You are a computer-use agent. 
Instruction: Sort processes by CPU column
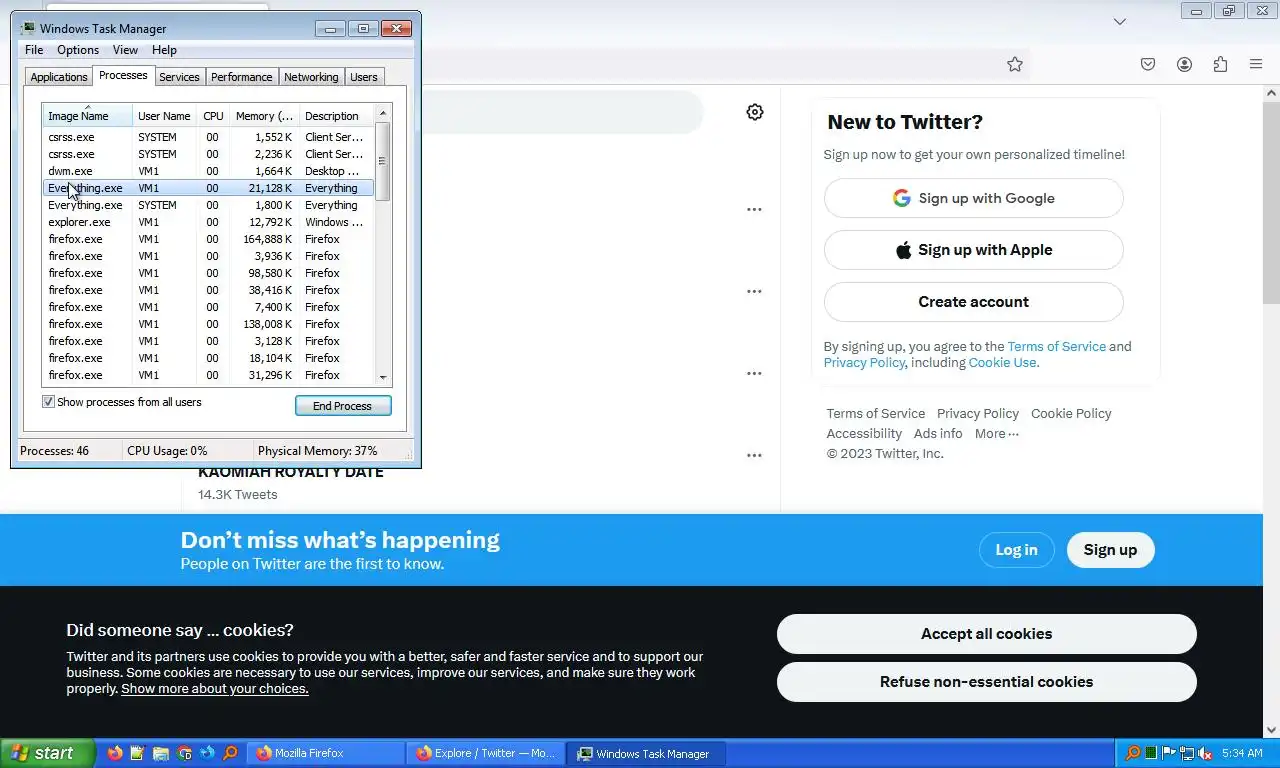[213, 116]
